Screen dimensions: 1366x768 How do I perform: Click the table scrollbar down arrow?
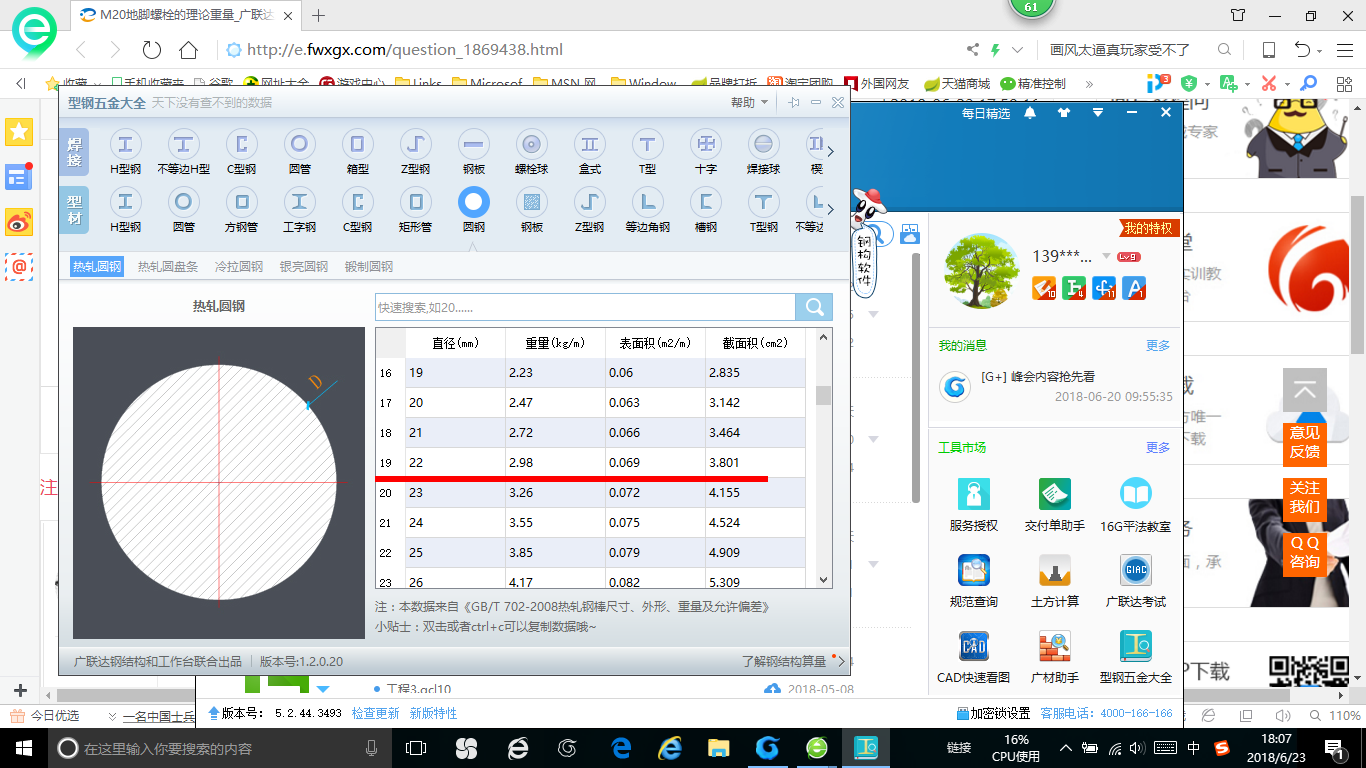tap(823, 580)
